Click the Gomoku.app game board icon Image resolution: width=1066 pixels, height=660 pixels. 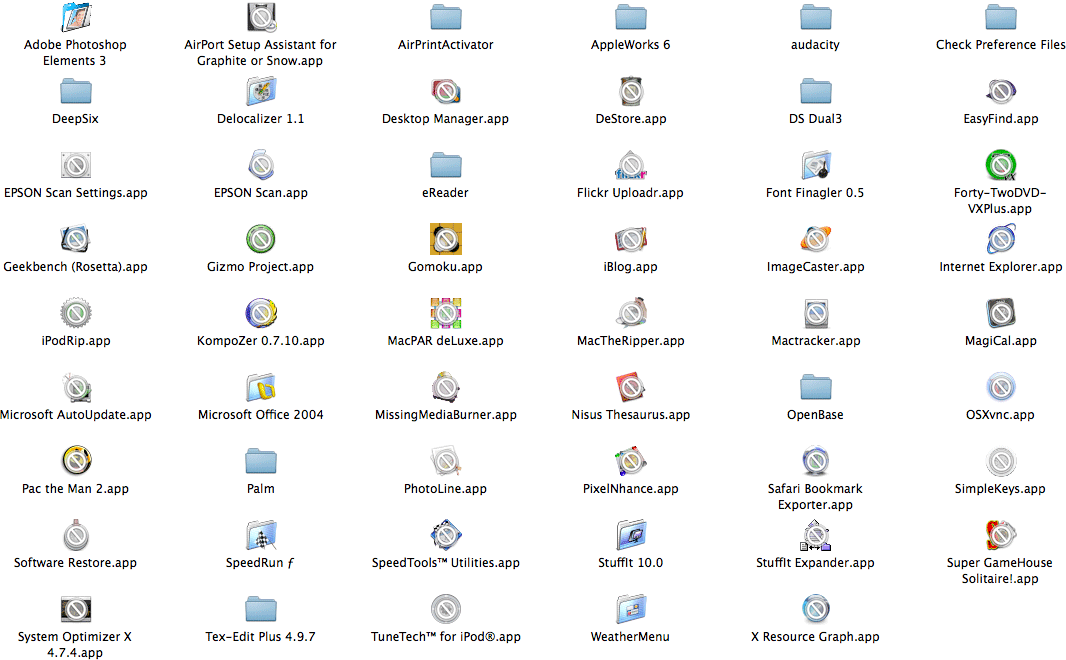pyautogui.click(x=446, y=239)
